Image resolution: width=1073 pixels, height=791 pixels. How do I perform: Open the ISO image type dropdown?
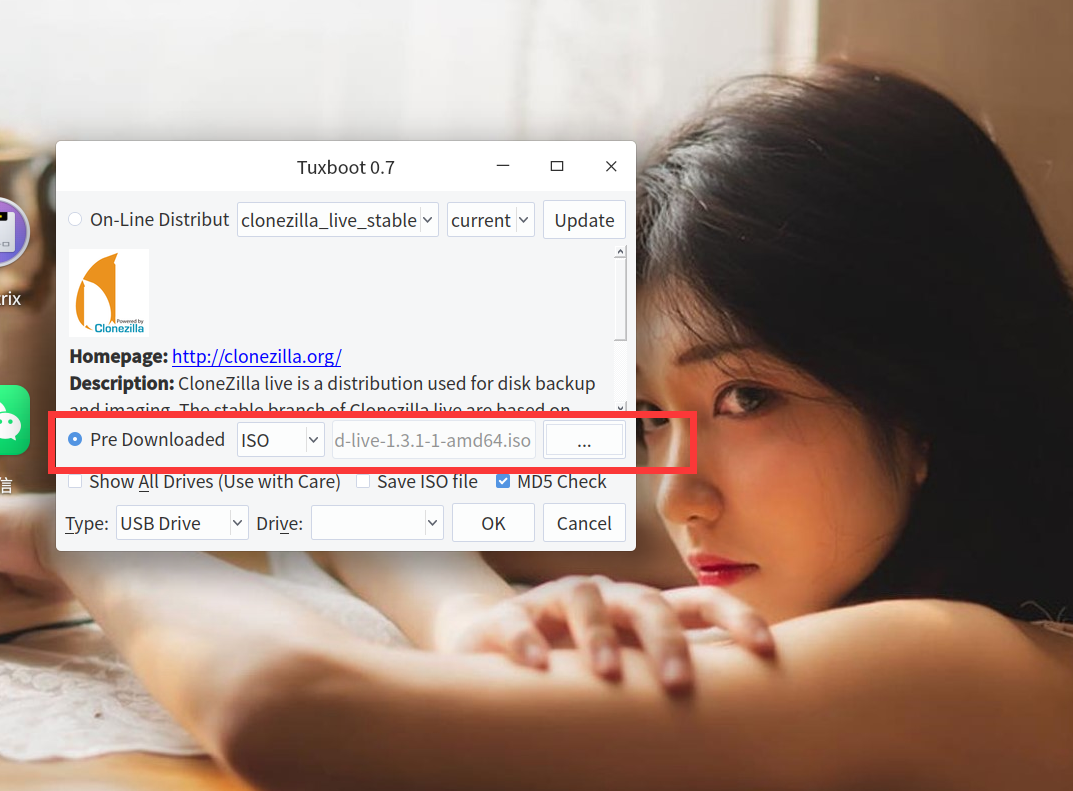[x=281, y=440]
